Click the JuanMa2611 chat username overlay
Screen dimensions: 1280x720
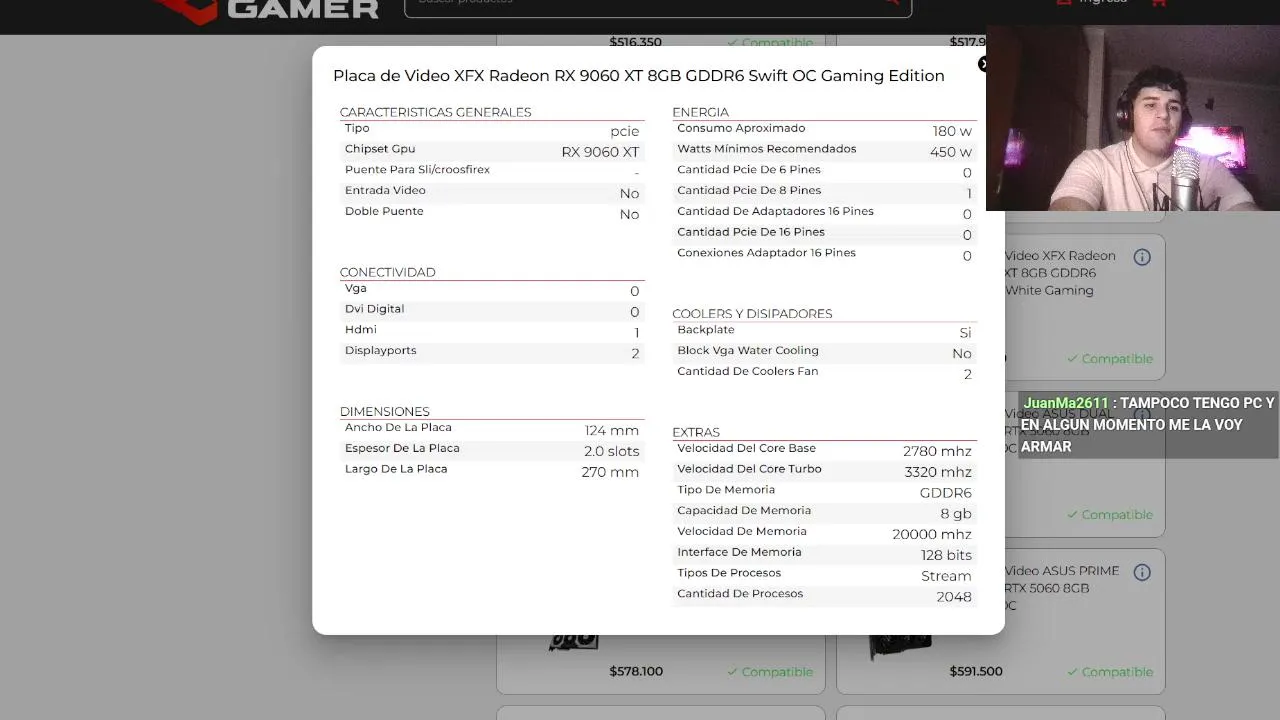coord(1066,403)
